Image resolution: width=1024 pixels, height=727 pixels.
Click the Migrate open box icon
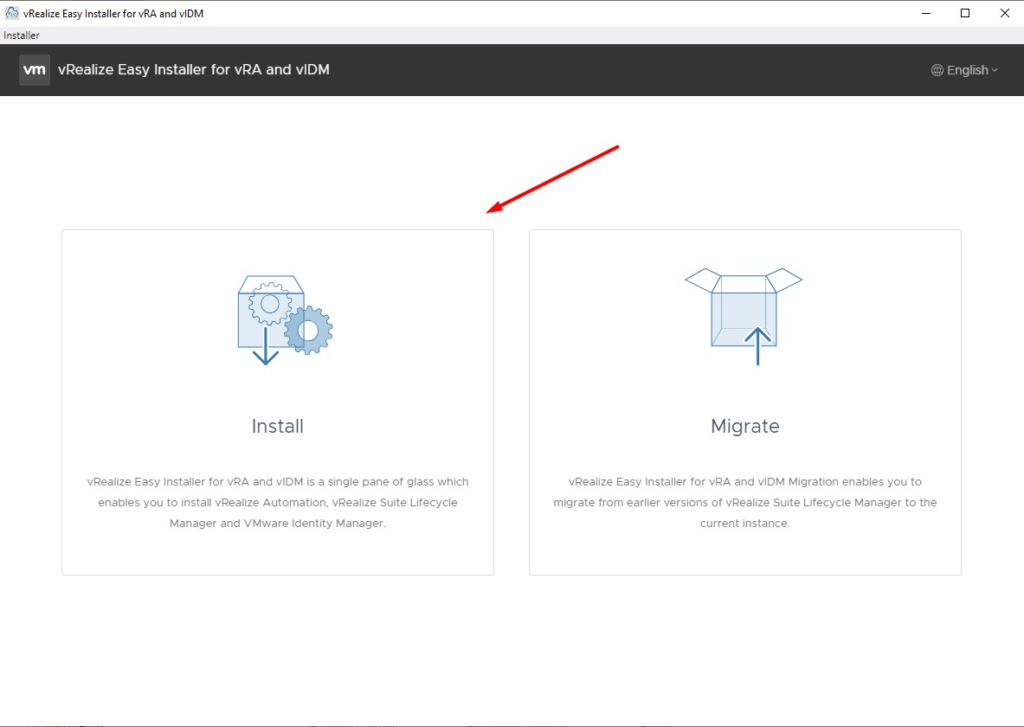tap(744, 316)
